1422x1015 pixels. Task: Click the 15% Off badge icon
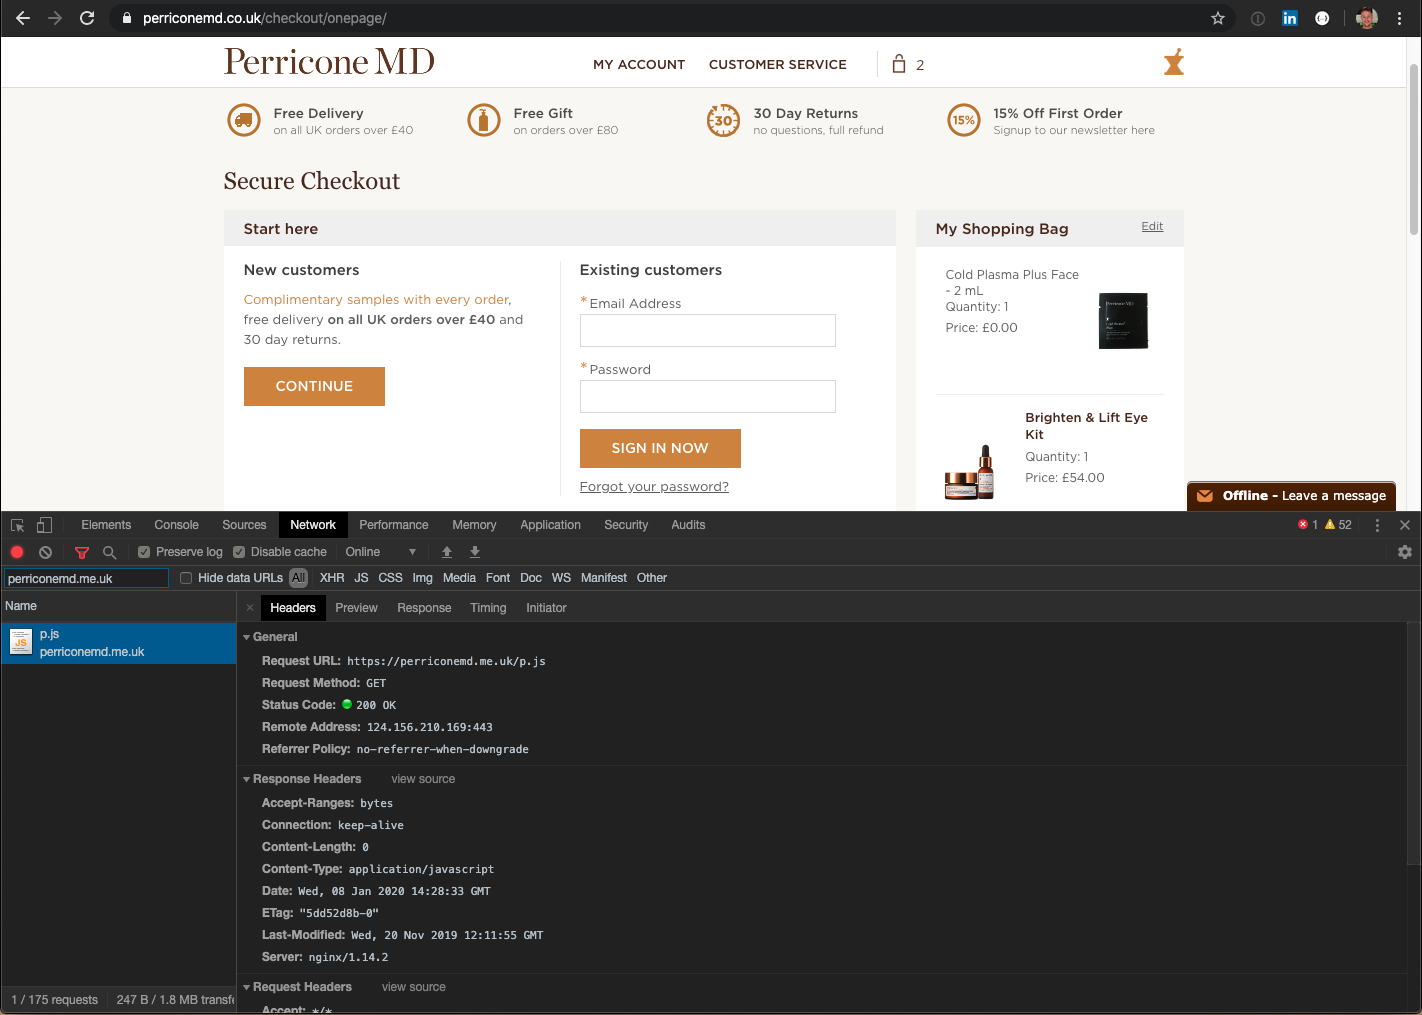pos(964,120)
